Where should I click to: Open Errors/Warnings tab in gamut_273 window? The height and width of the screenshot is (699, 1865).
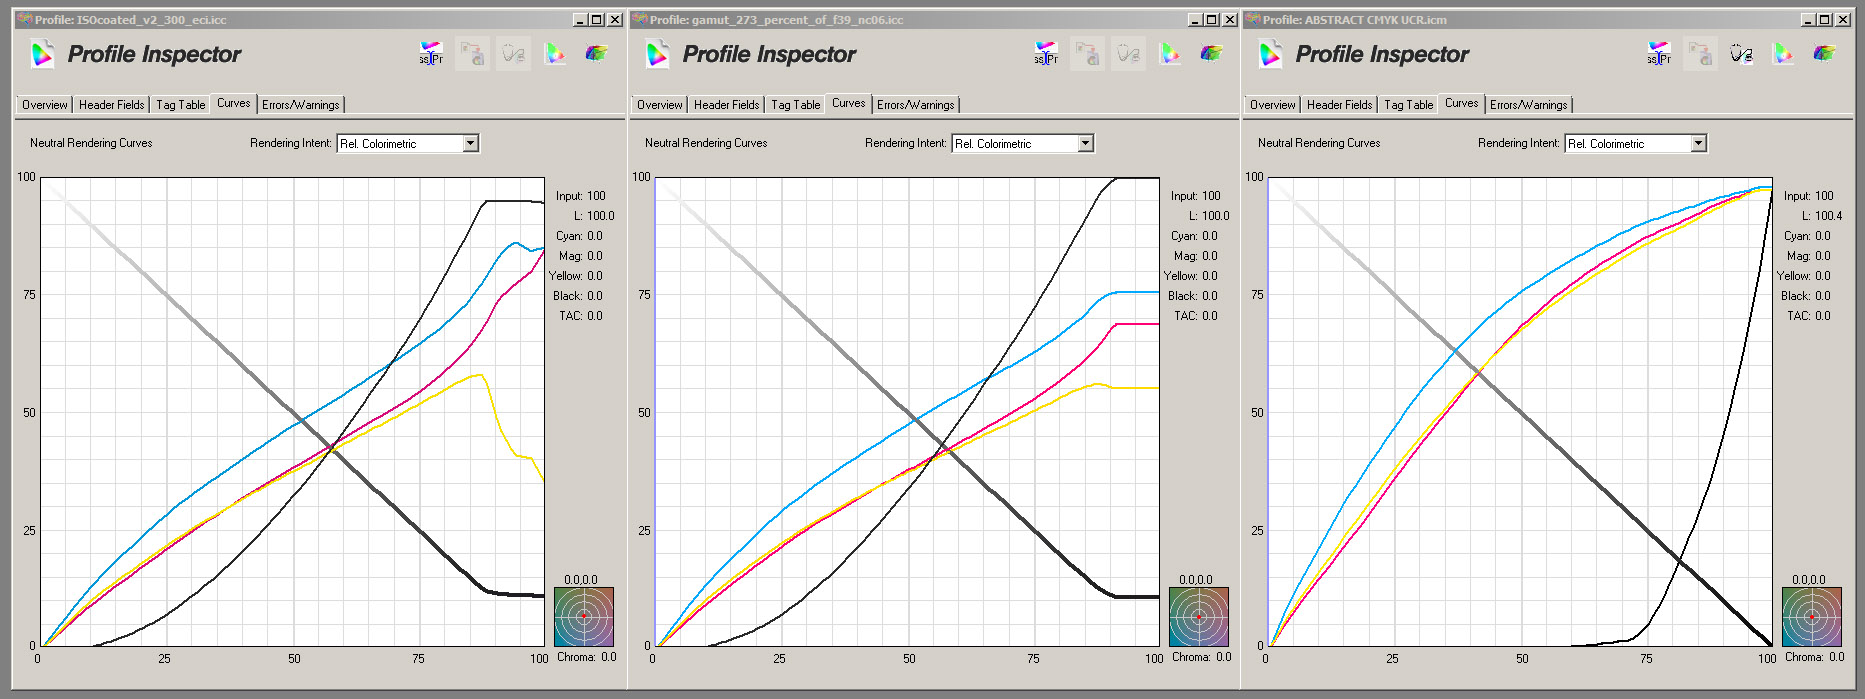916,104
